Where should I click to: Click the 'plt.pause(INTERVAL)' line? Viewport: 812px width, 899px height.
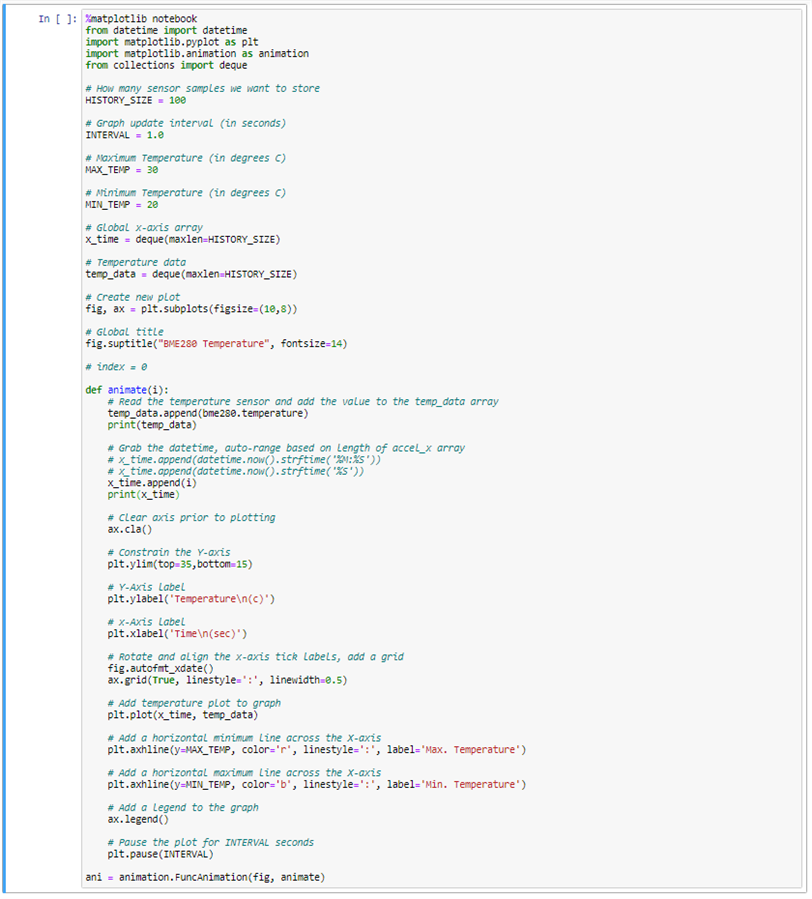[x=161, y=854]
